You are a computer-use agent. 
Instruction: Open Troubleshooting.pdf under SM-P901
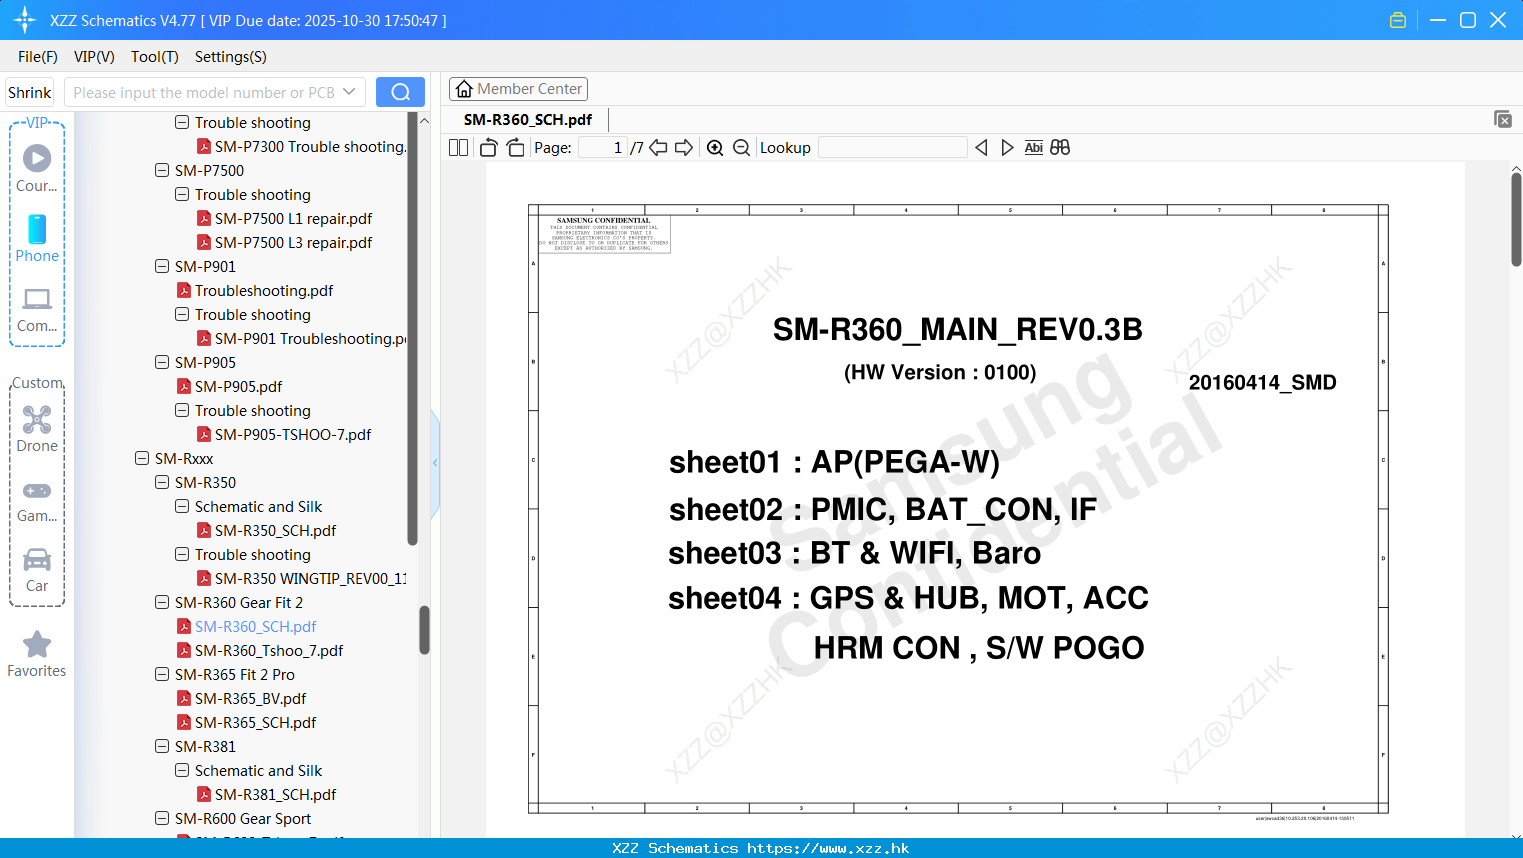tap(264, 290)
